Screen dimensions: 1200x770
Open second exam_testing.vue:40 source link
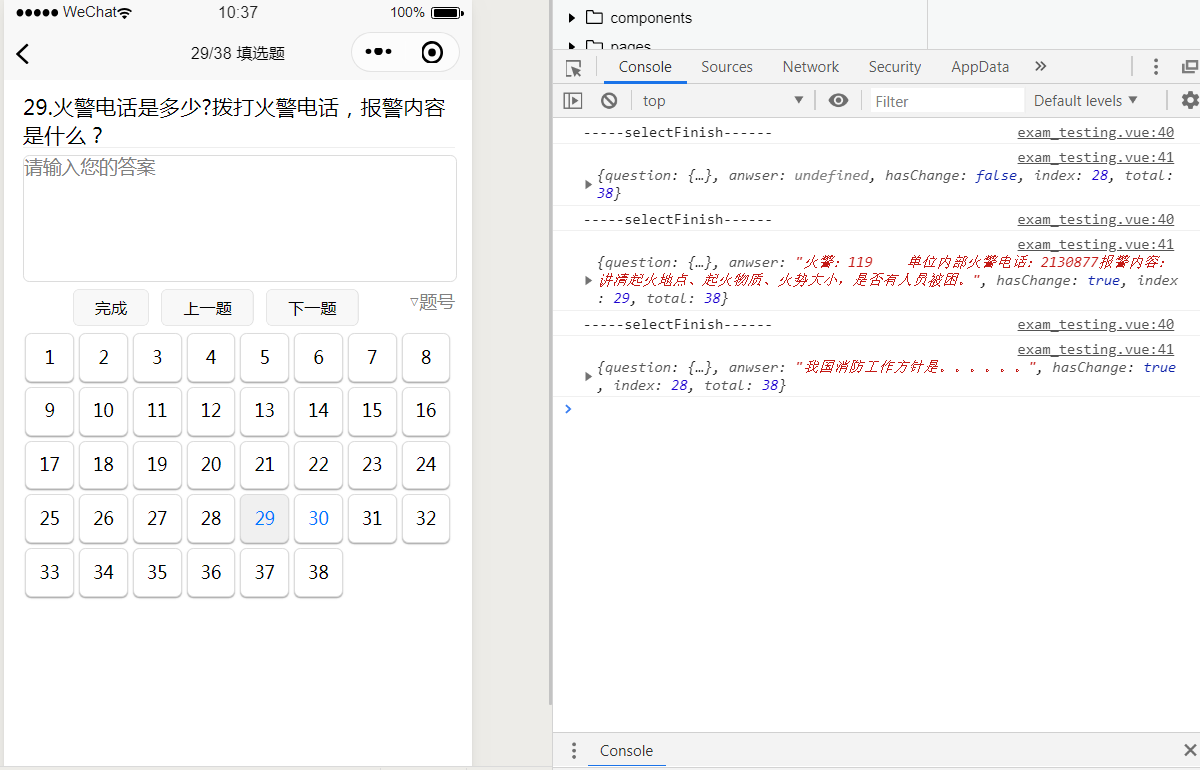coord(1095,220)
